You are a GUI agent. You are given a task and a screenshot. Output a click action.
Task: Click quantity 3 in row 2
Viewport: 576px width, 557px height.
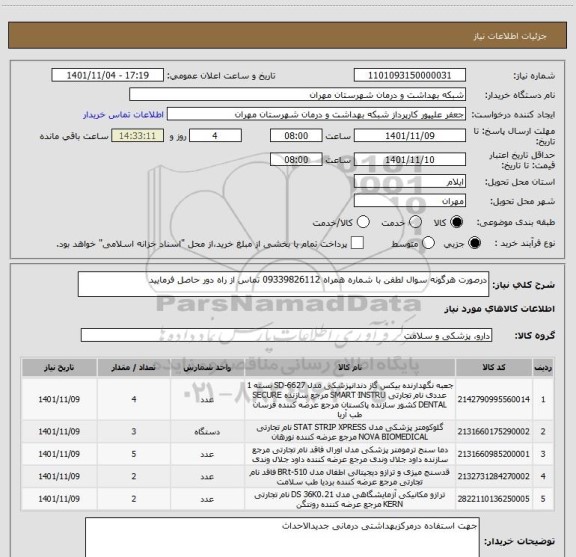point(134,432)
